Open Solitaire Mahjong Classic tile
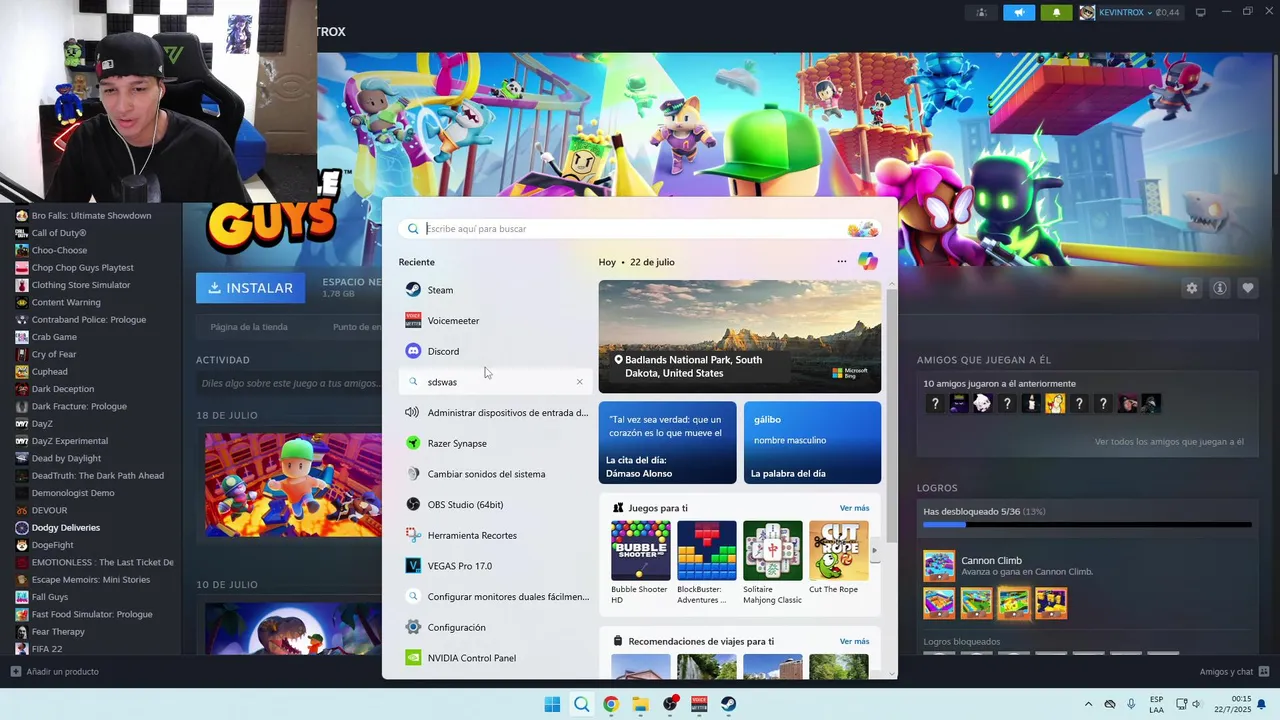1280x720 pixels. 773,562
